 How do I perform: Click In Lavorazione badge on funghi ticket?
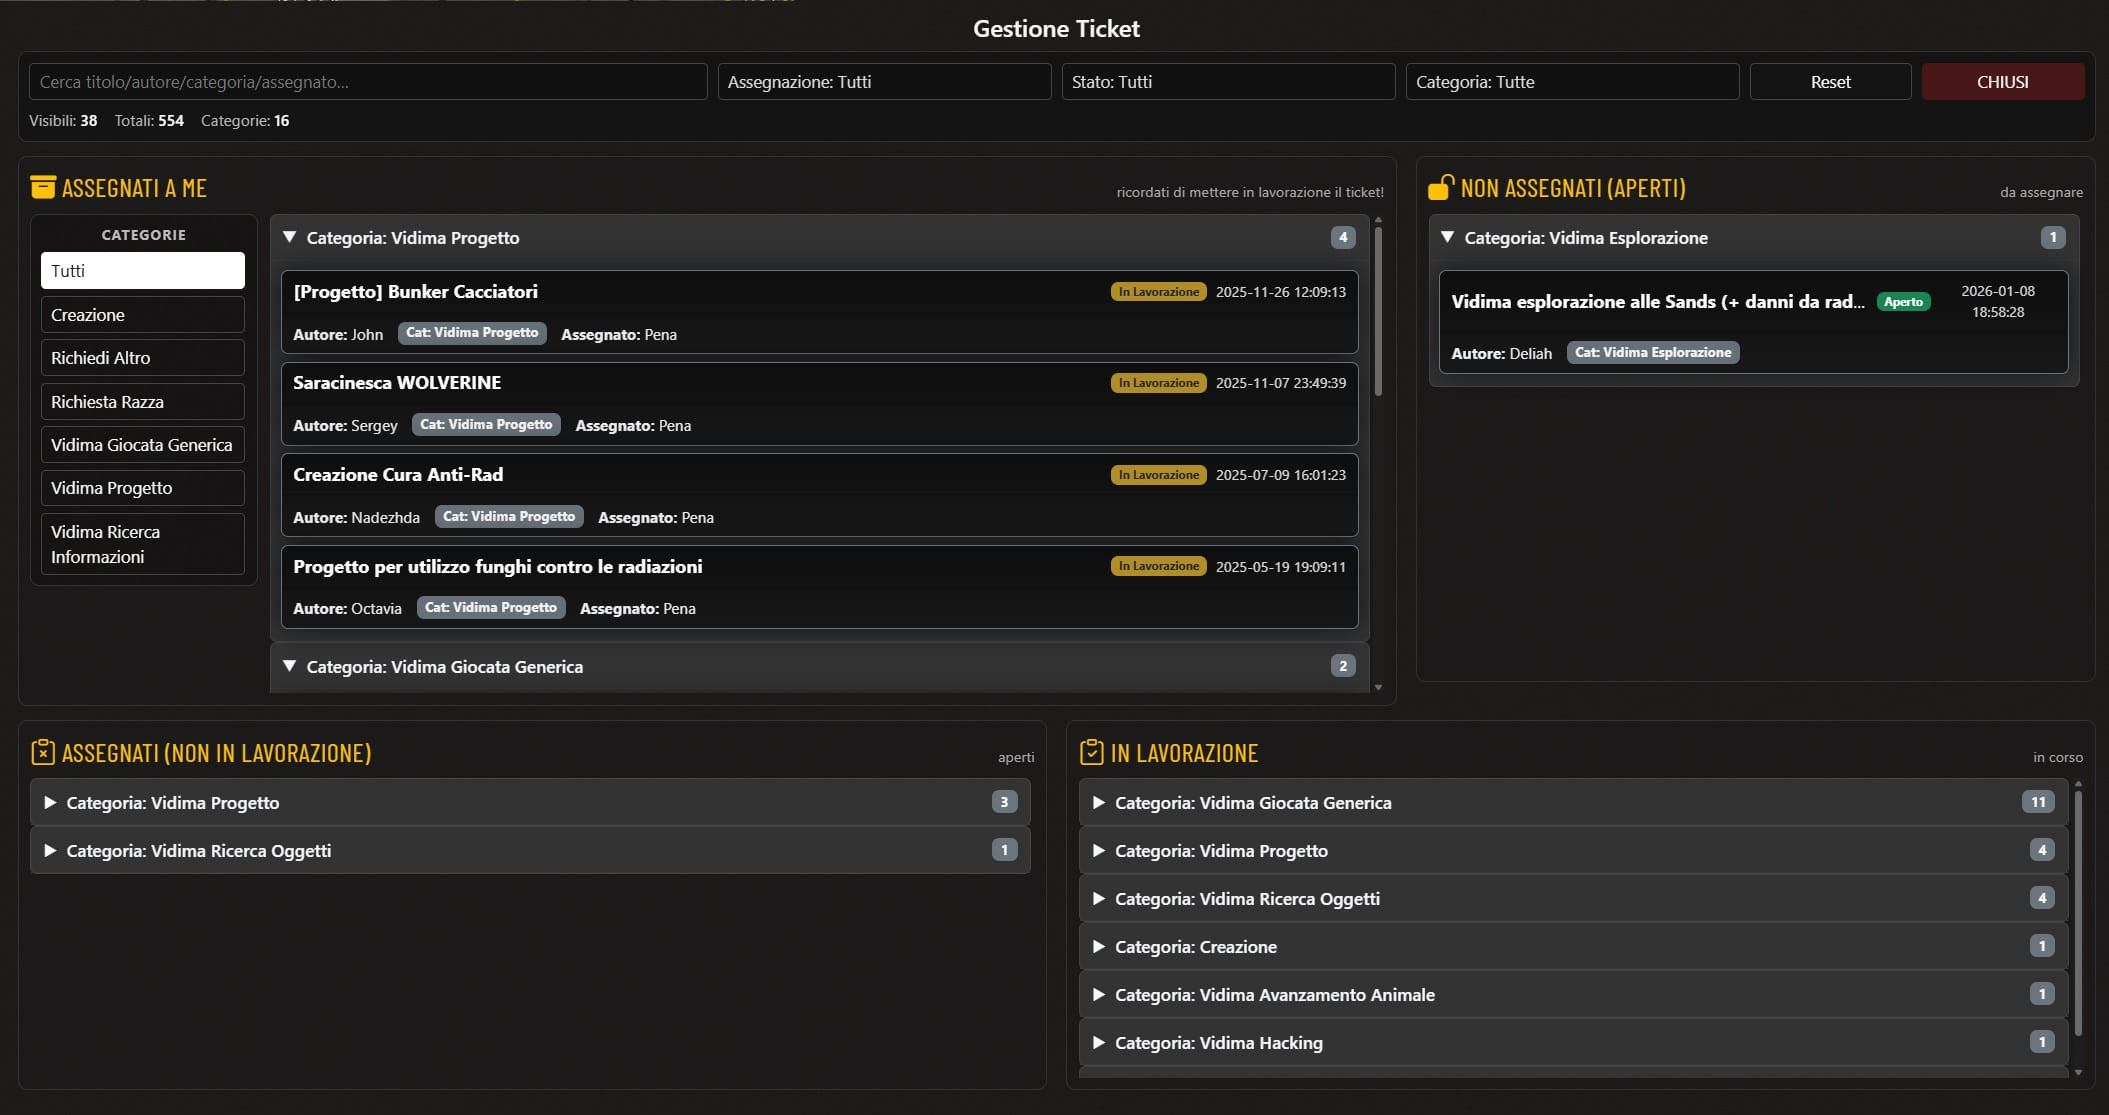coord(1158,566)
